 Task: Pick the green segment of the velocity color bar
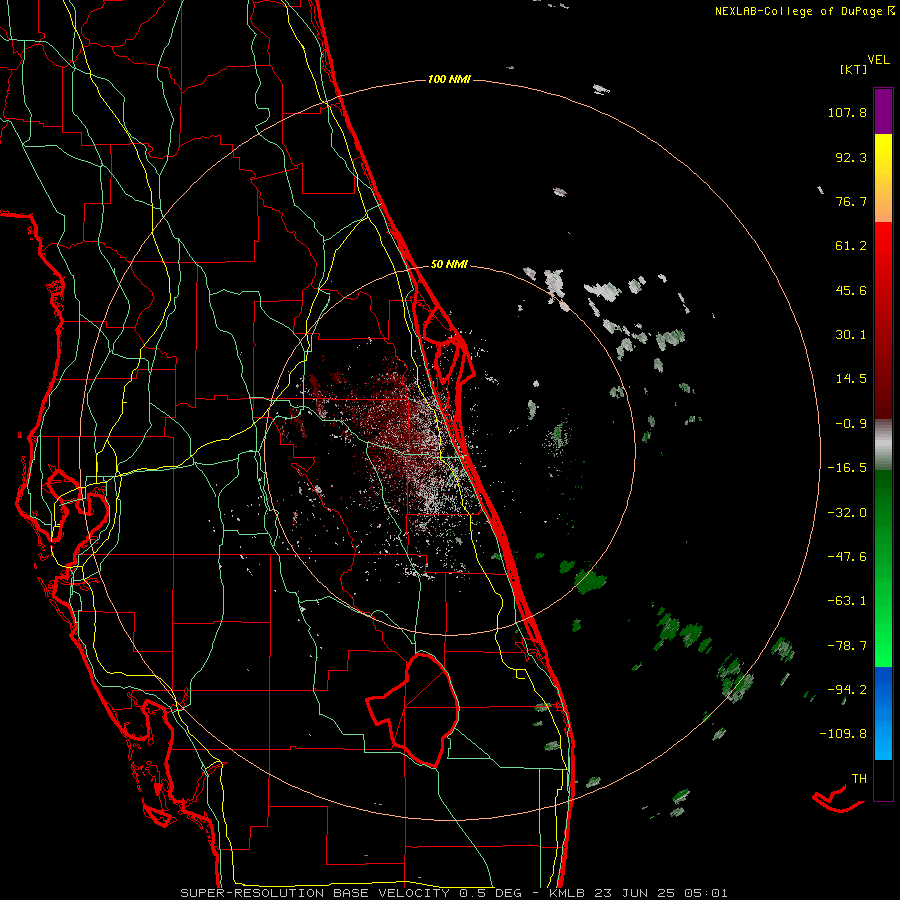[x=883, y=568]
